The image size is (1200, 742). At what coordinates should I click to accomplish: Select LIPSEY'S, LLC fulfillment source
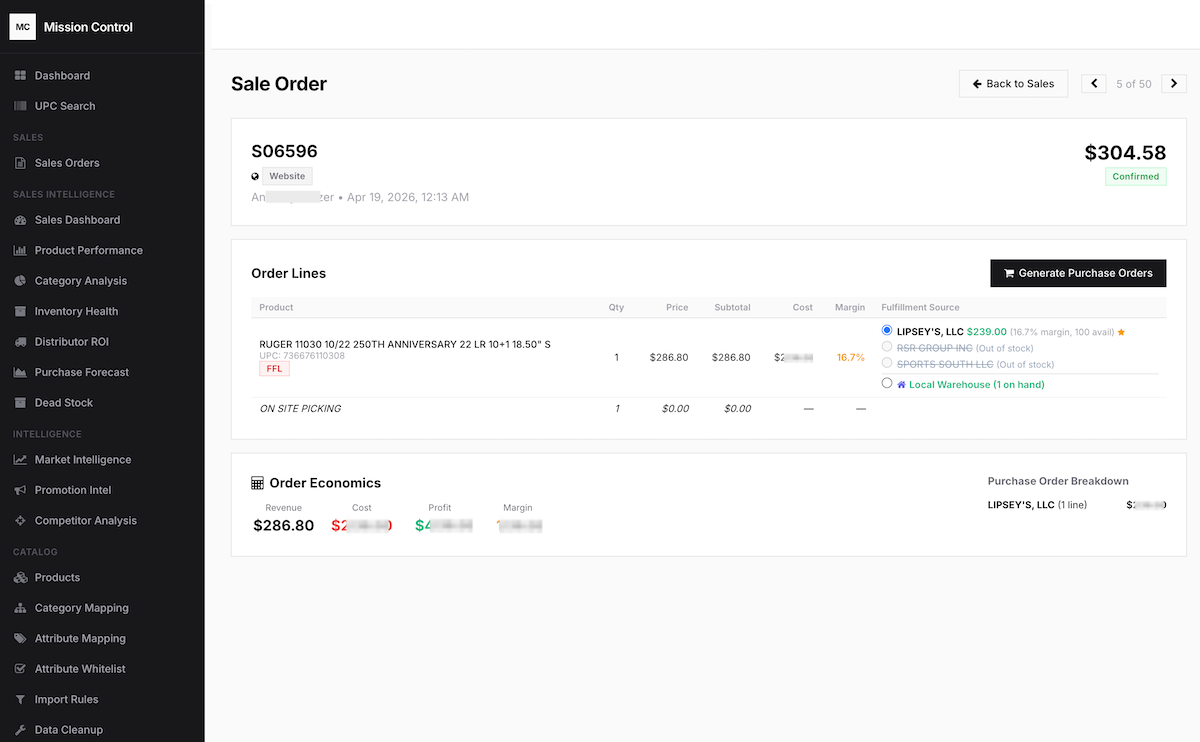(887, 330)
